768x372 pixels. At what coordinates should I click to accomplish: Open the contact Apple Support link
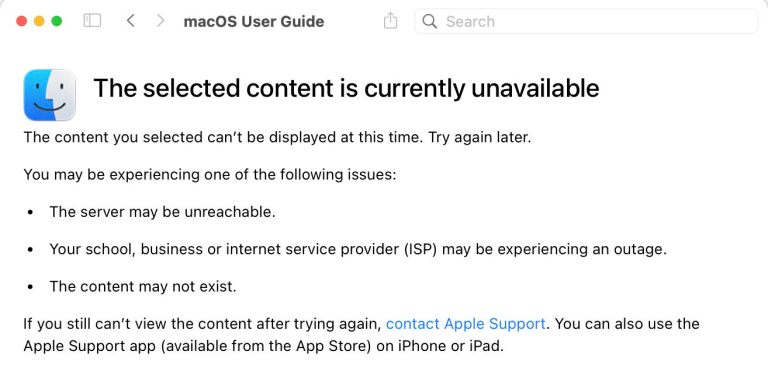466,324
